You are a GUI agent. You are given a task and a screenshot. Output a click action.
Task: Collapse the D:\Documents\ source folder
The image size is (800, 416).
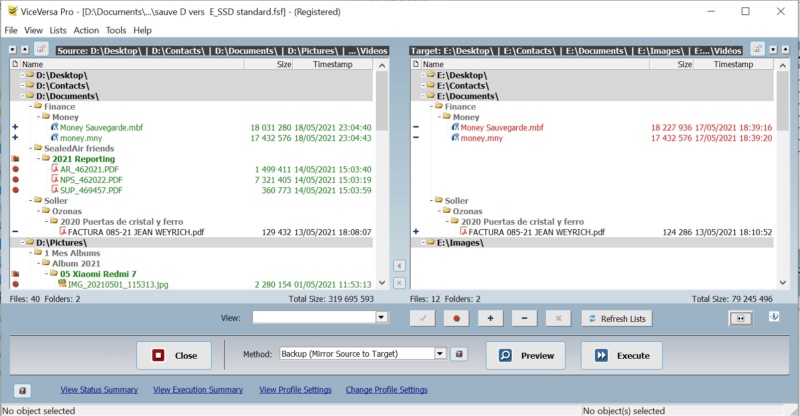pyautogui.click(x=23, y=96)
